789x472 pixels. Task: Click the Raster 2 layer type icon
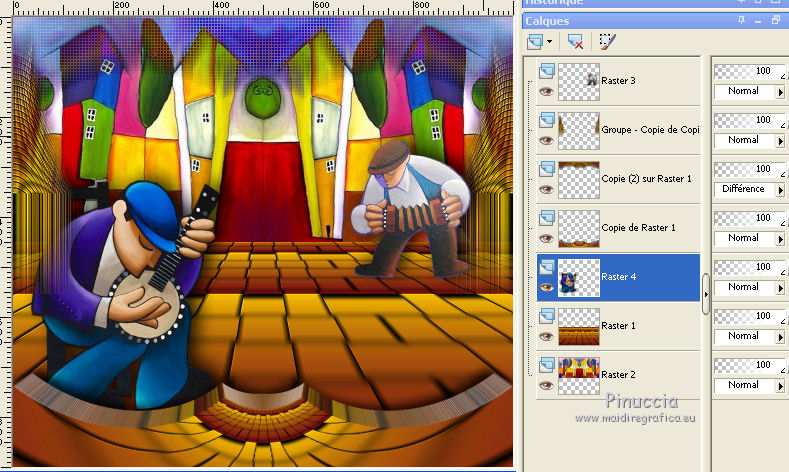[547, 365]
